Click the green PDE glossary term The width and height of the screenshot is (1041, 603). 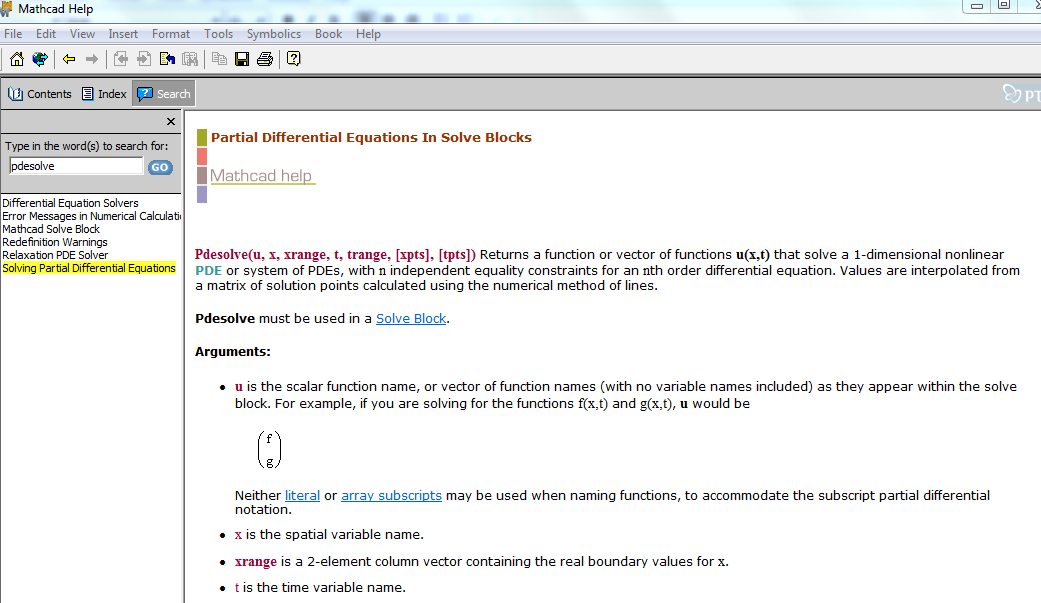click(208, 271)
